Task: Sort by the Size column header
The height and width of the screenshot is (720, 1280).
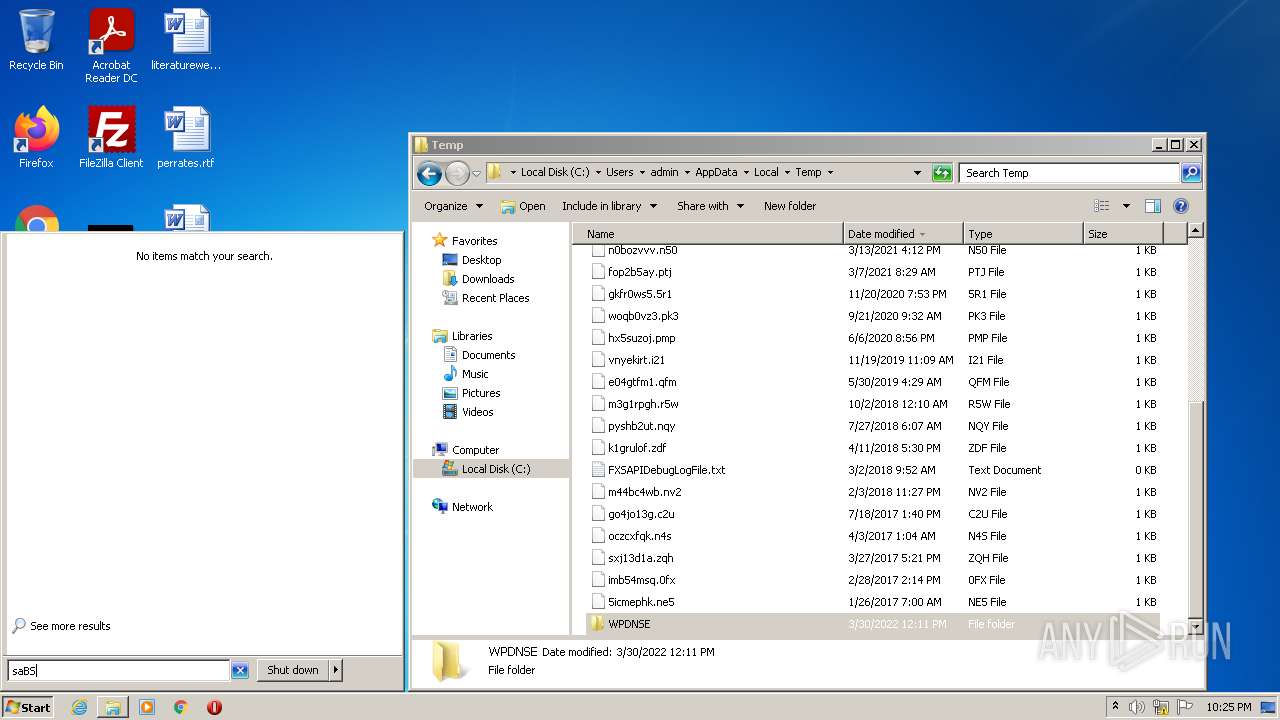Action: coord(1124,234)
